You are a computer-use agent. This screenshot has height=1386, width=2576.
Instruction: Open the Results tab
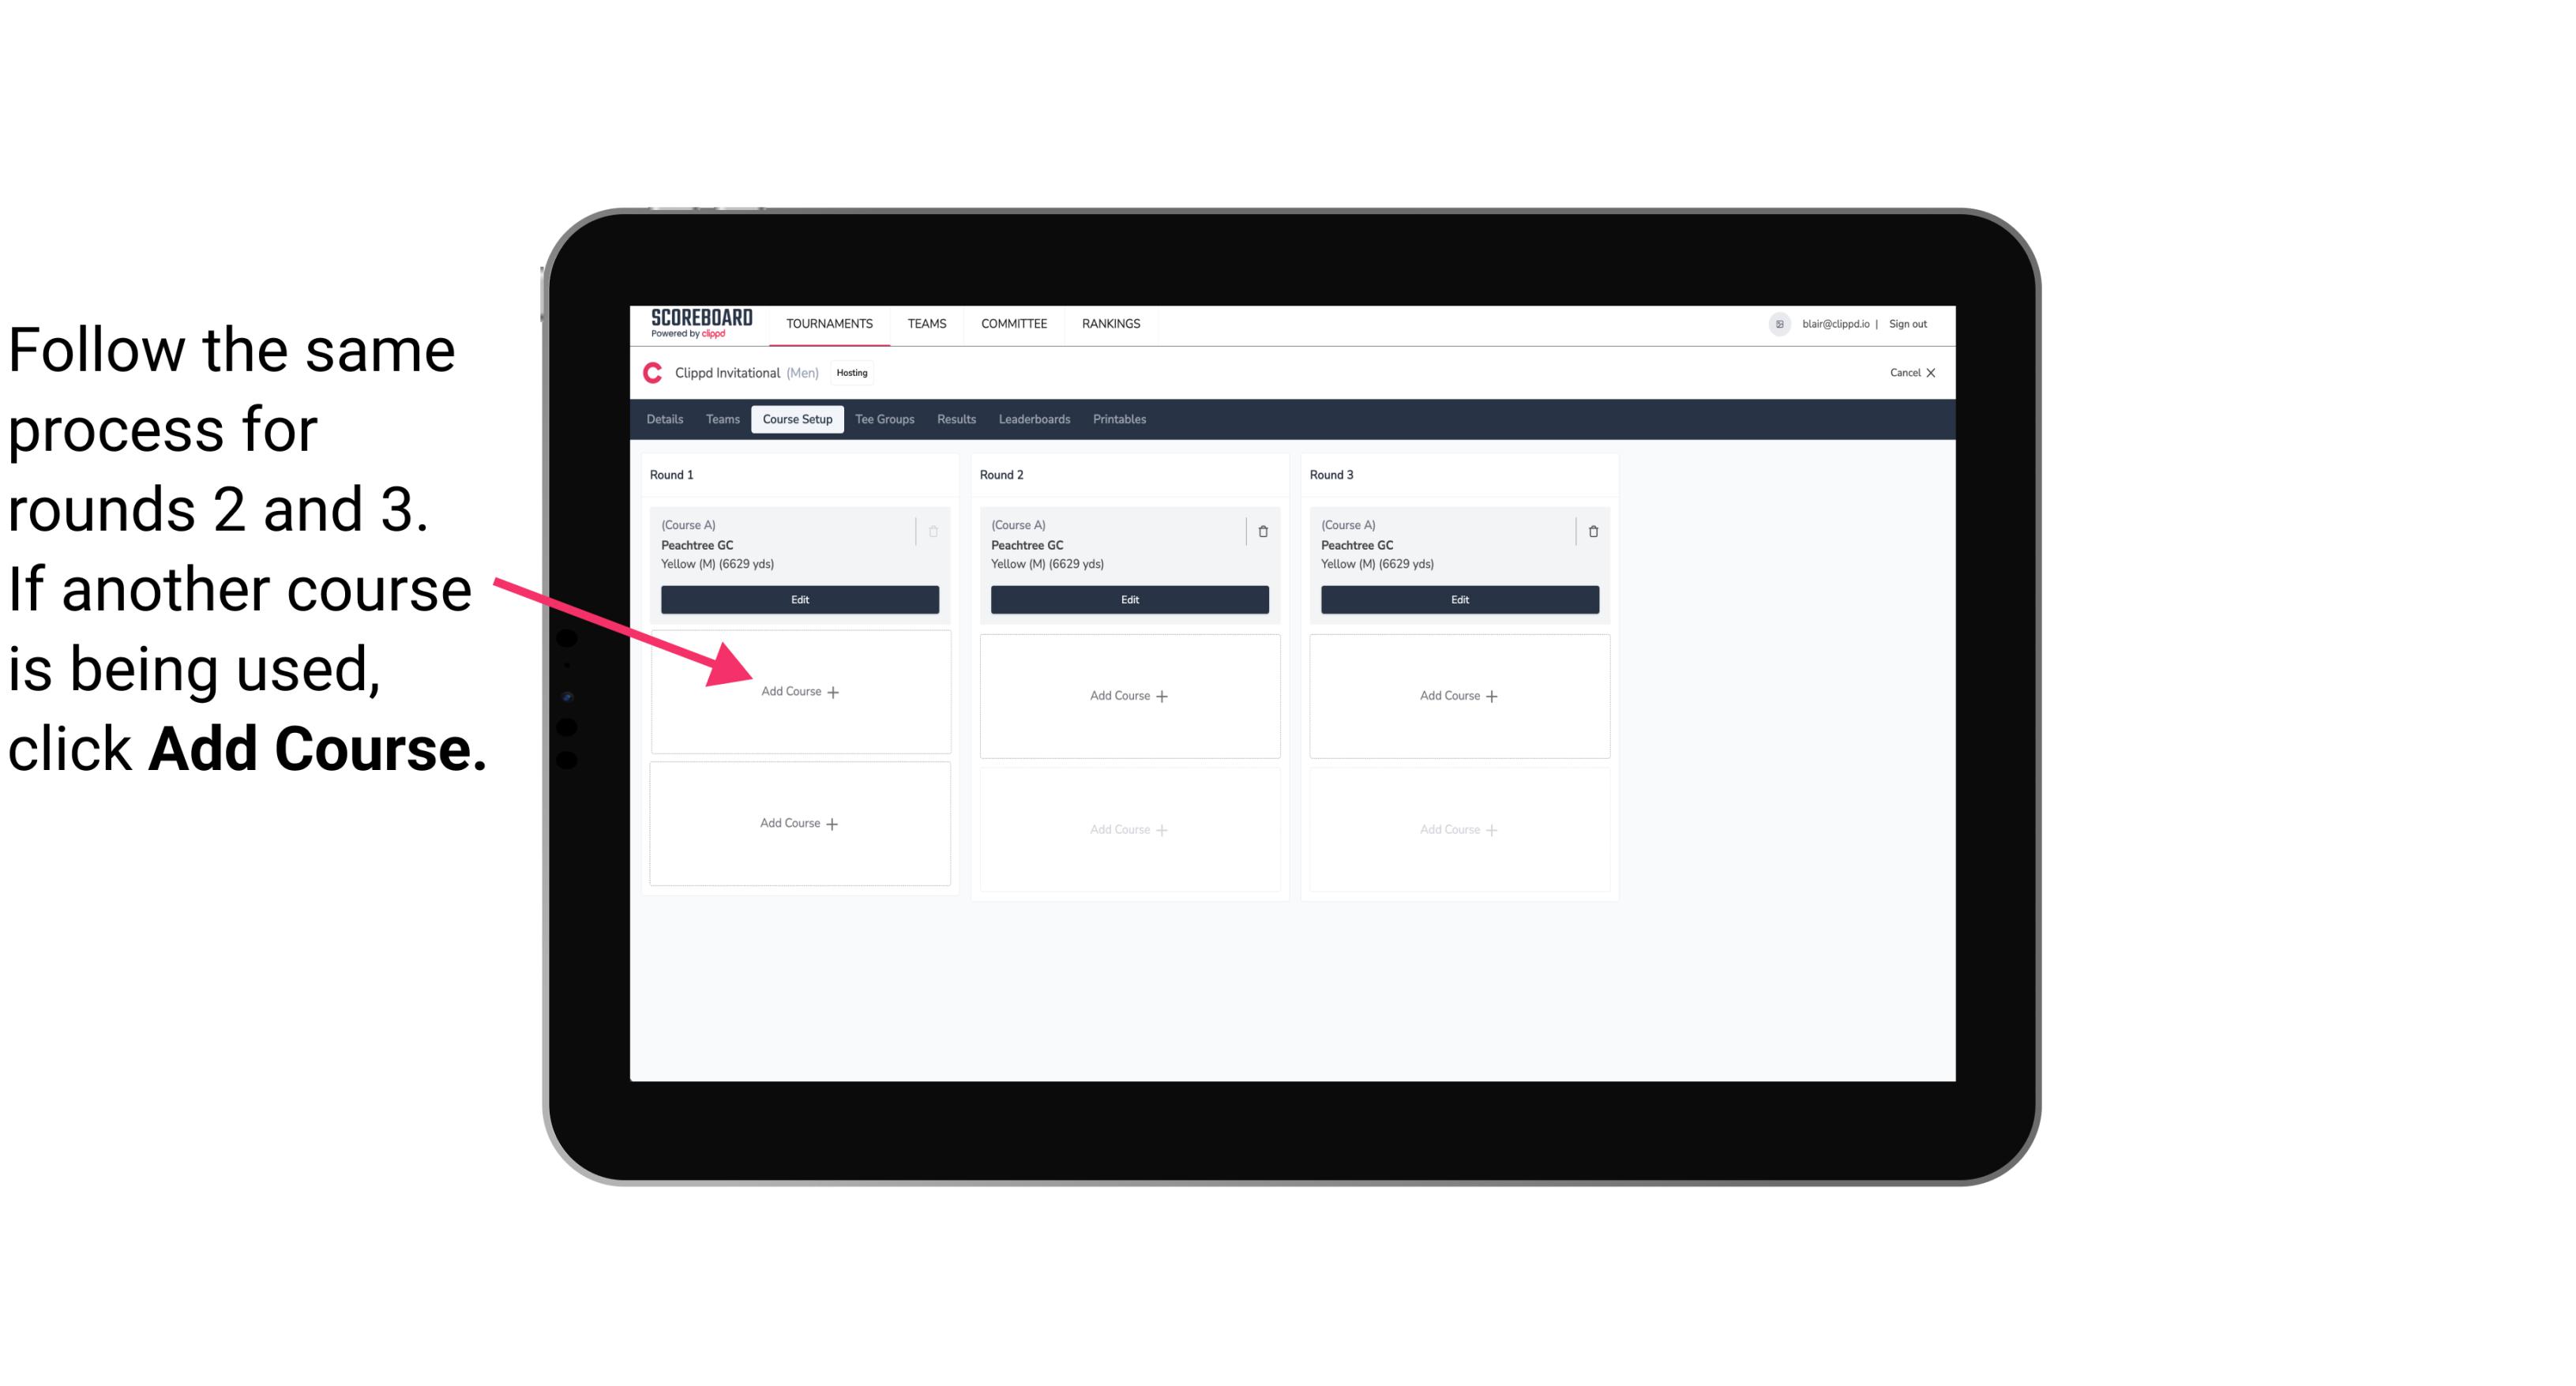point(954,419)
